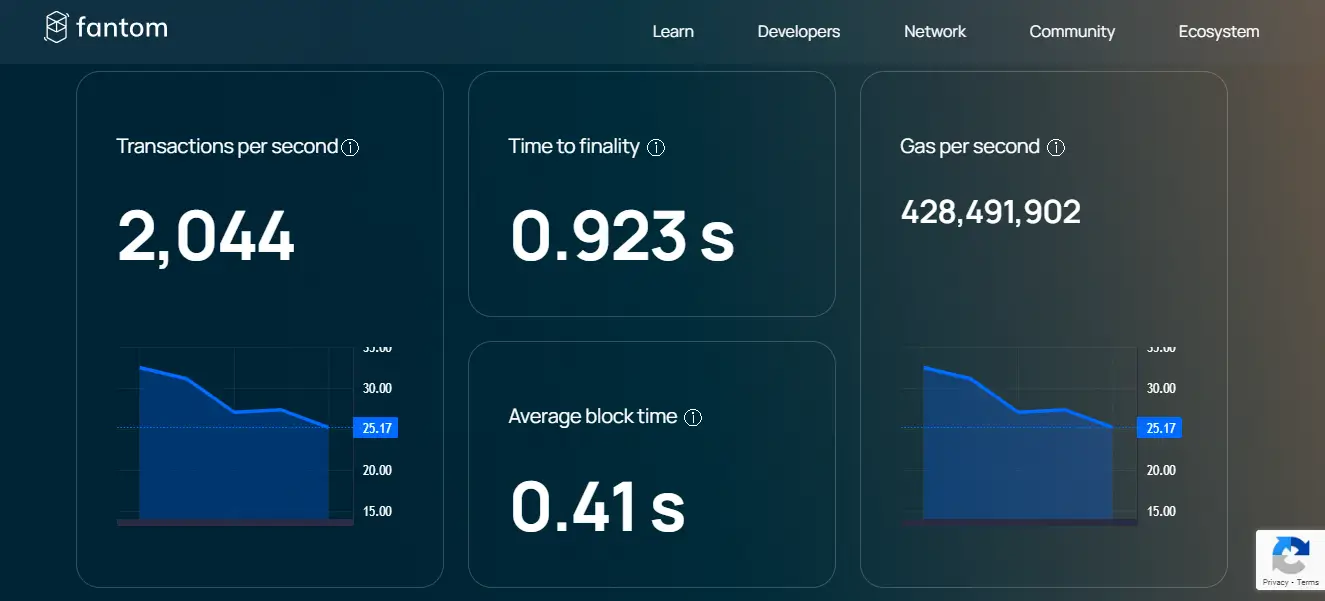Viewport: 1325px width, 601px height.
Task: Open reCAPTCHA Terms link
Action: click(x=1308, y=582)
